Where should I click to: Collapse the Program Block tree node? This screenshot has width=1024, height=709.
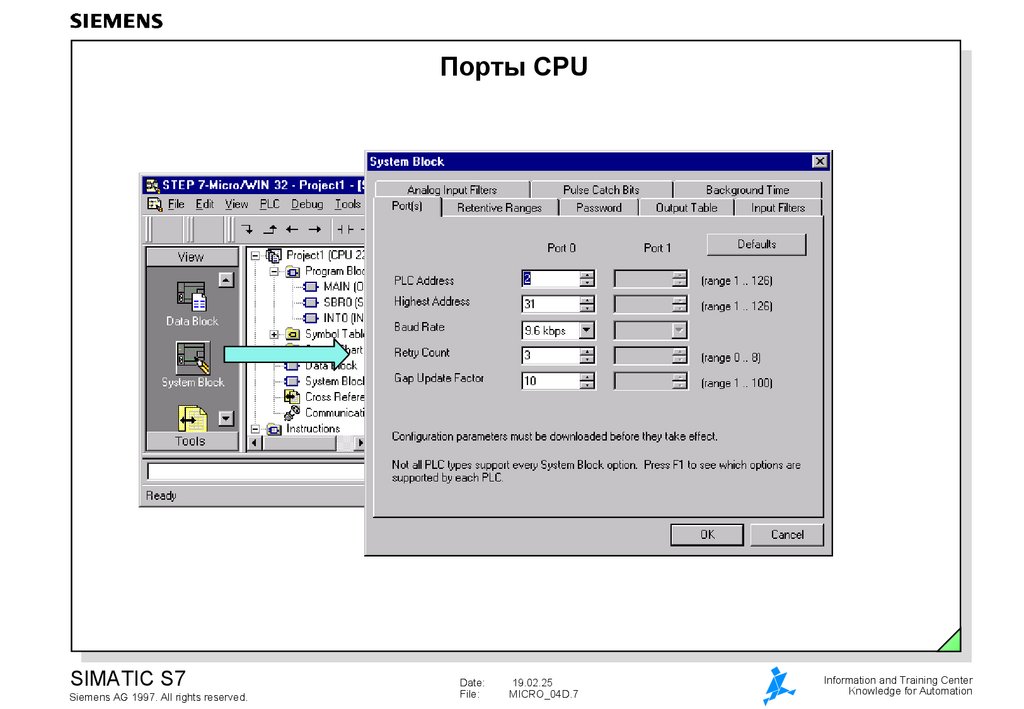pyautogui.click(x=274, y=272)
